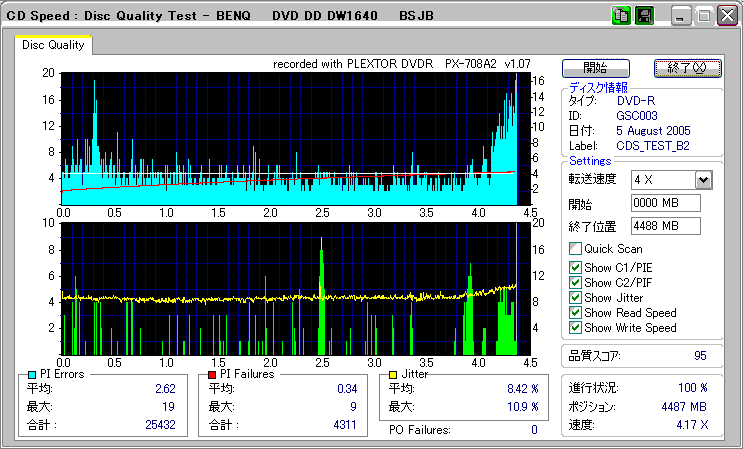The image size is (743, 449).
Task: Select the Disc Quality tab
Action: coord(54,45)
